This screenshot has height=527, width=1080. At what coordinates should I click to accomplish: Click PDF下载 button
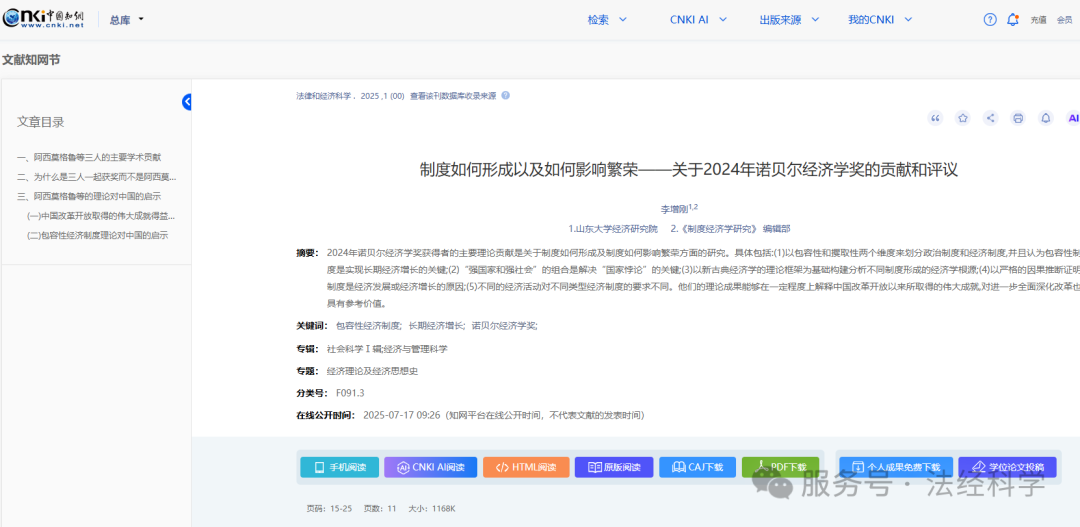780,467
